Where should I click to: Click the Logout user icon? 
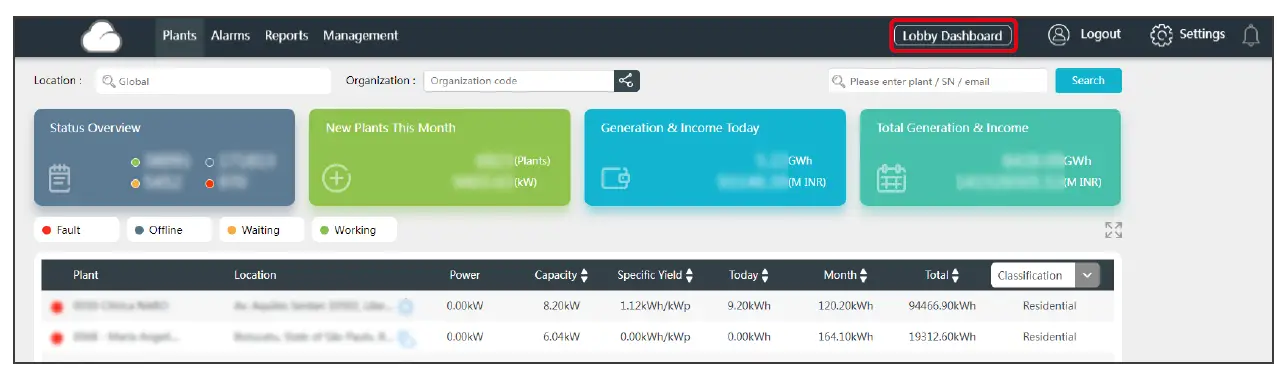(x=1058, y=35)
